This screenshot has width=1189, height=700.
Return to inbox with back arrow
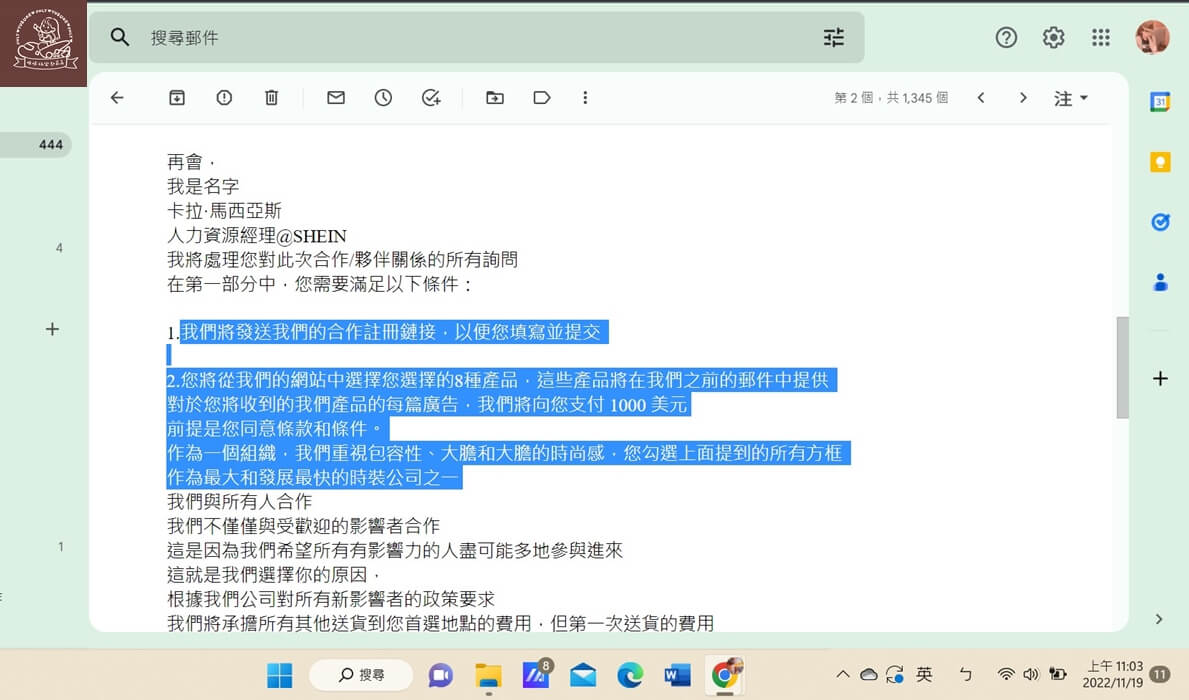click(117, 98)
